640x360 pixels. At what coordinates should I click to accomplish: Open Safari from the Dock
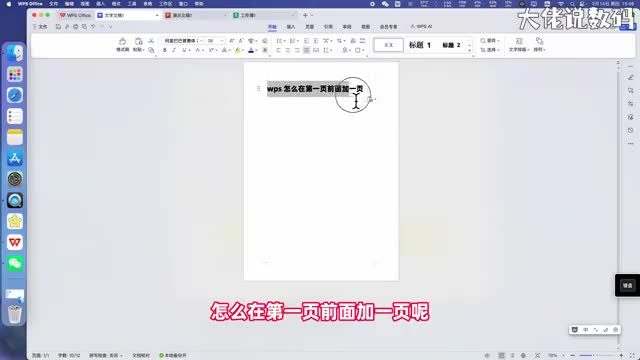(x=15, y=95)
